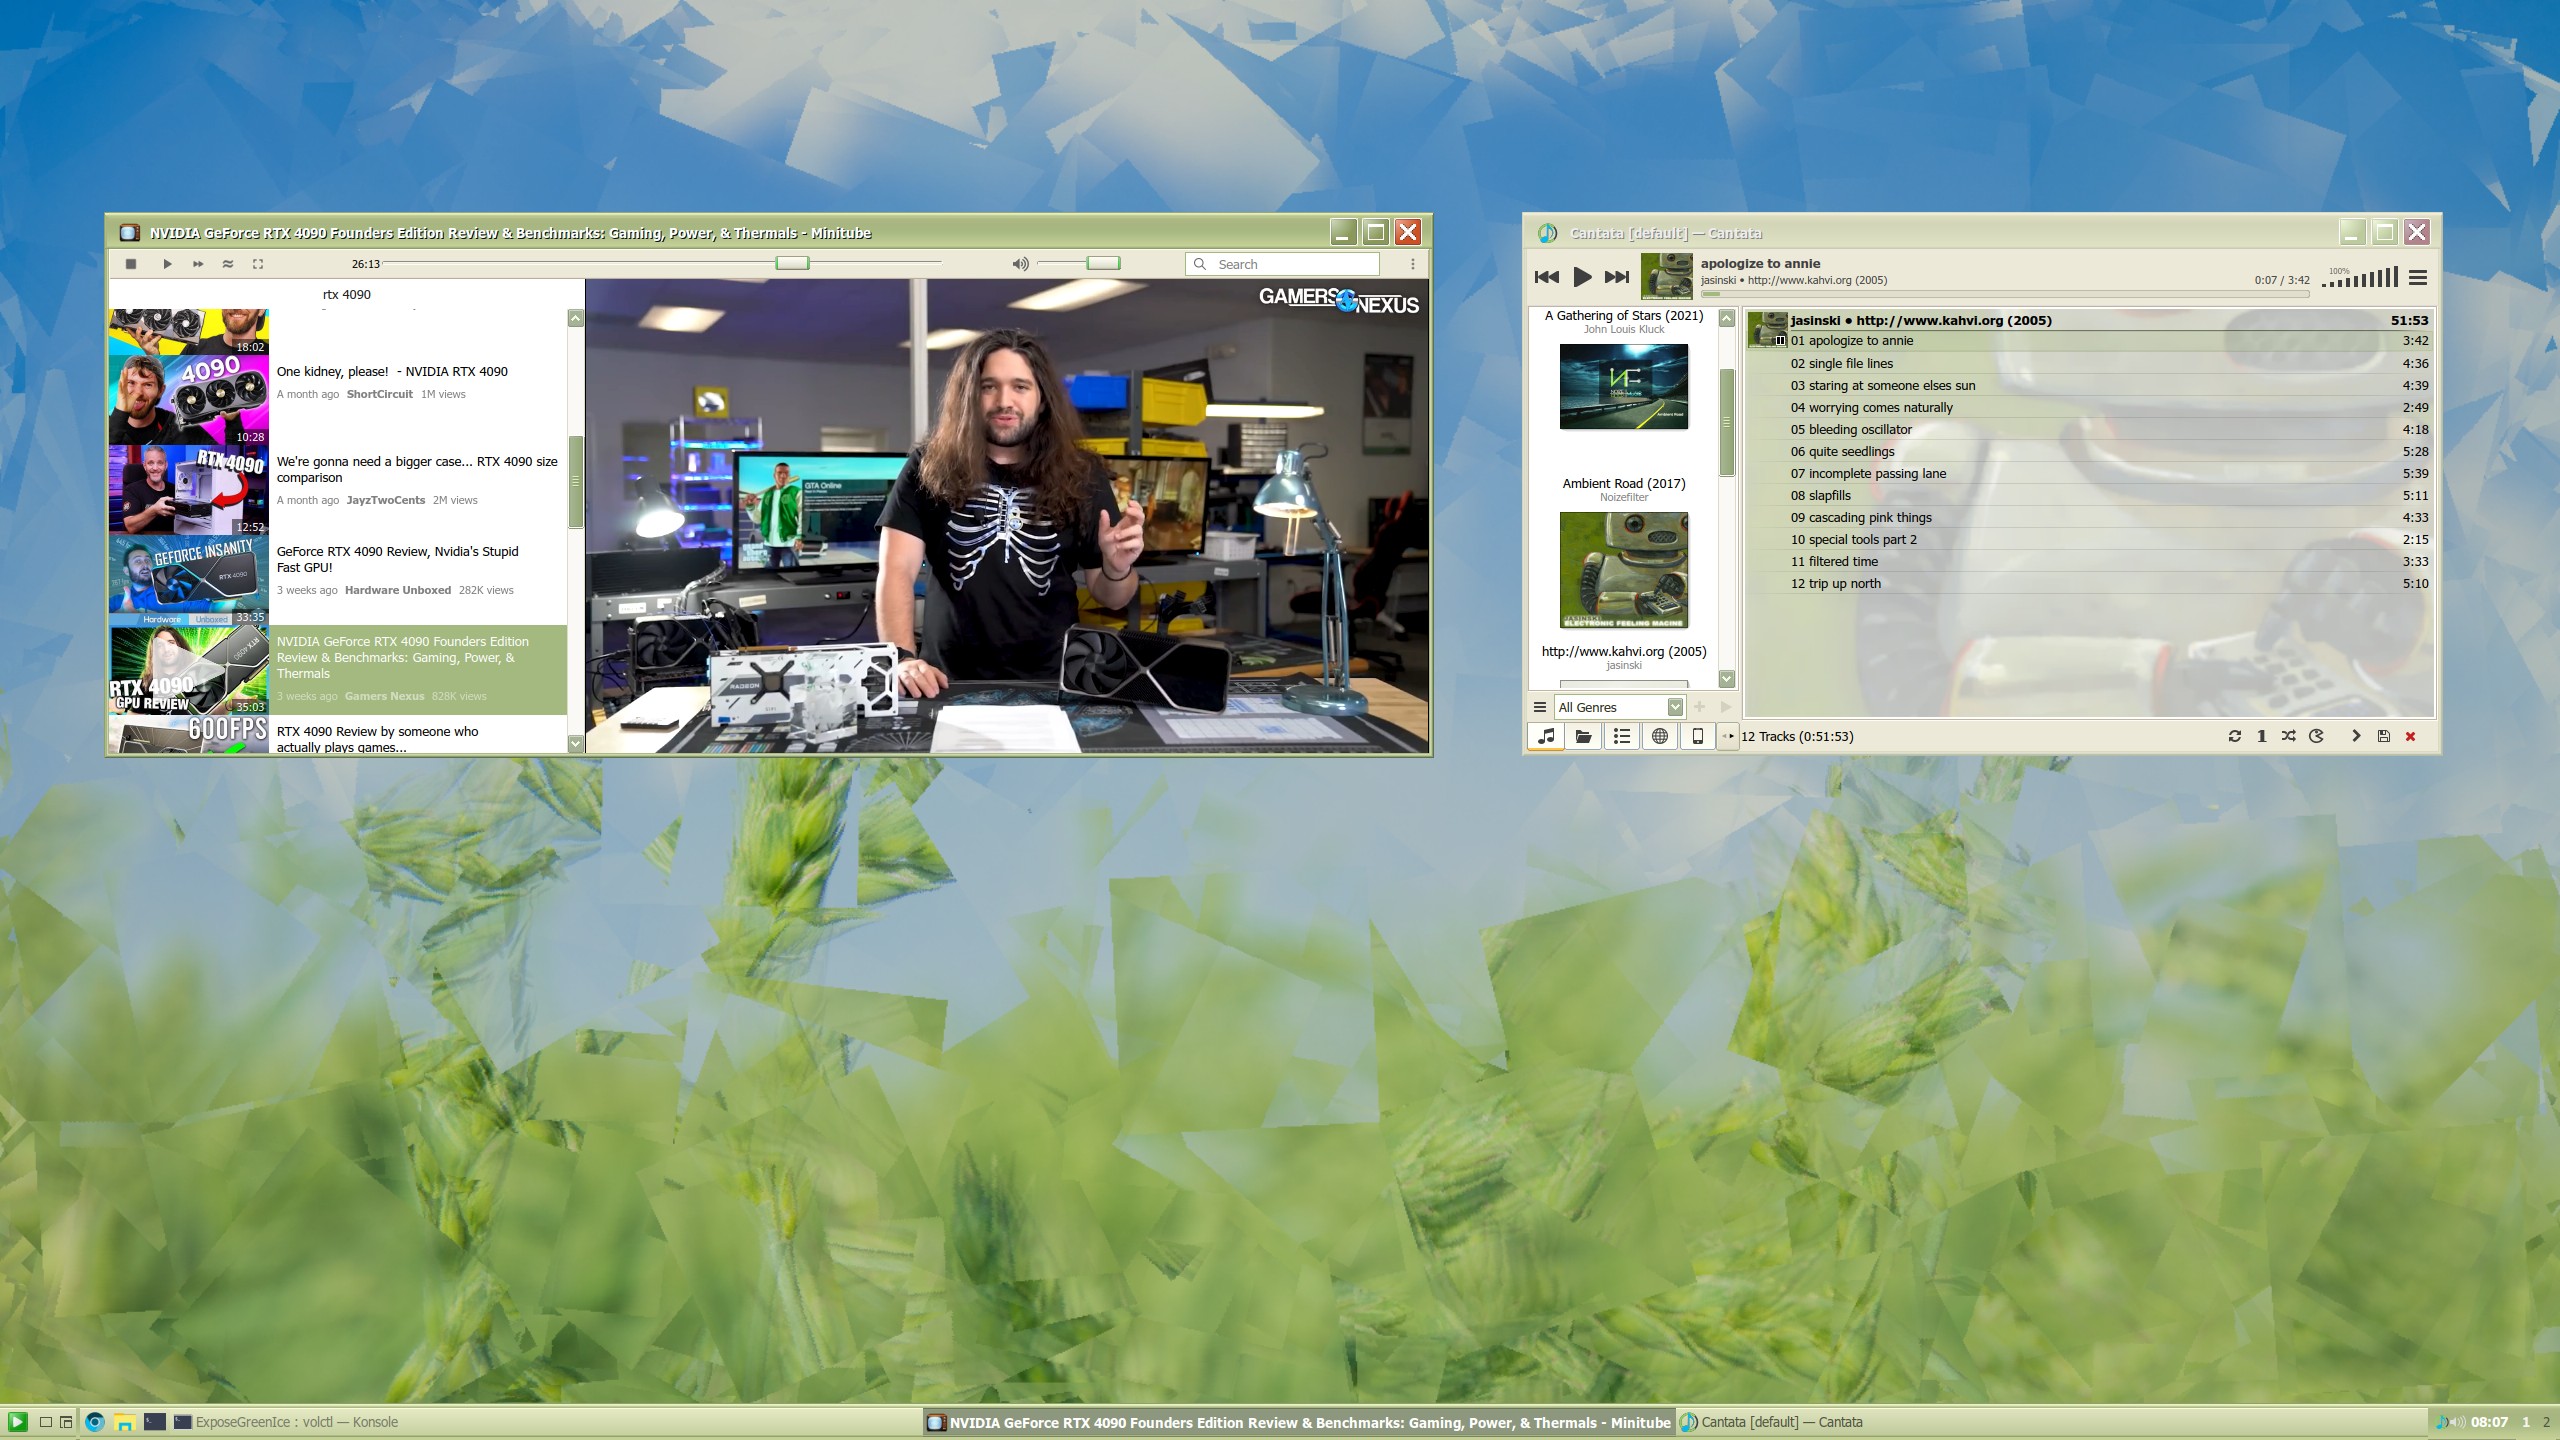Image resolution: width=2560 pixels, height=1440 pixels.
Task: Select track '12 trip up north'
Action: coord(2090,584)
